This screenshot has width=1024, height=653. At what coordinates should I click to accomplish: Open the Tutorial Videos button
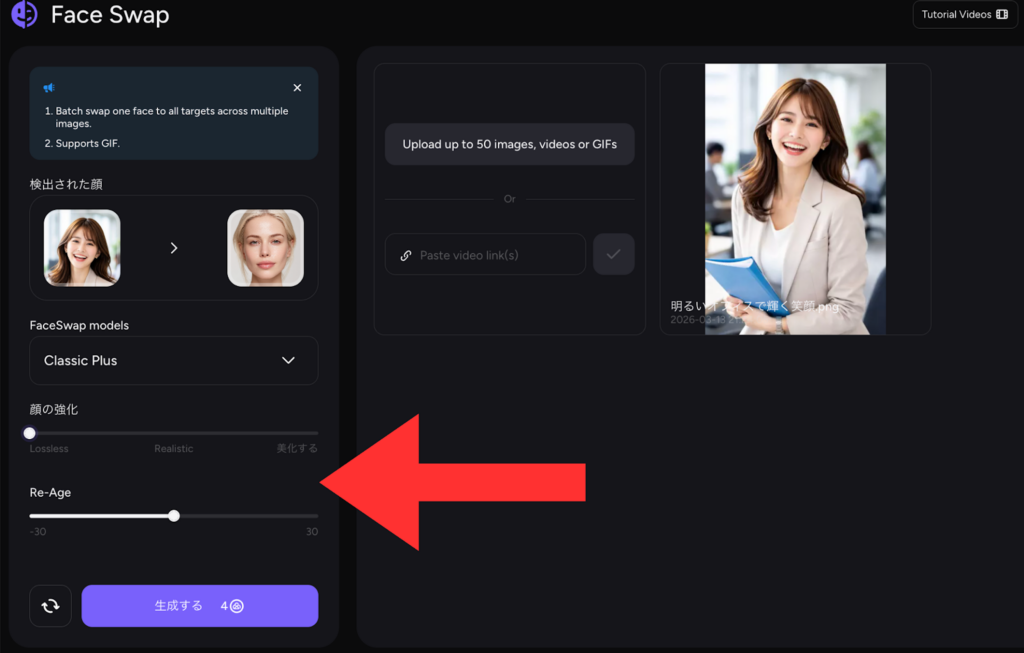click(x=964, y=15)
